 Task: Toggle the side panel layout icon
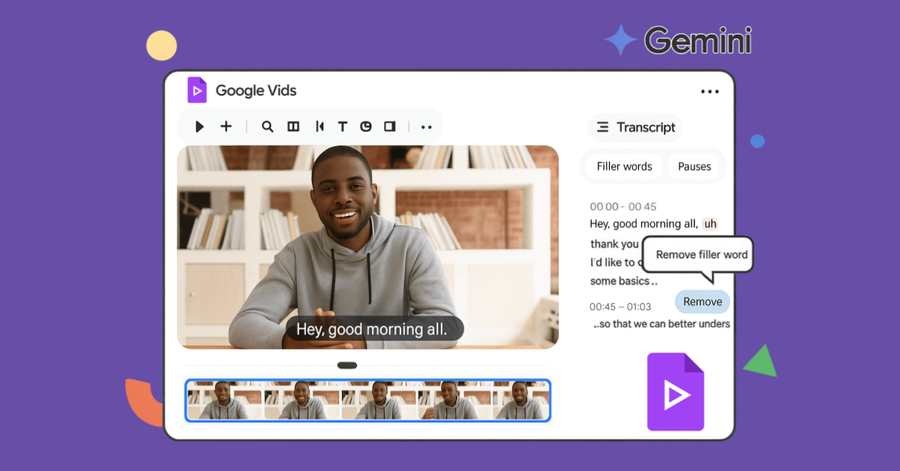click(390, 126)
